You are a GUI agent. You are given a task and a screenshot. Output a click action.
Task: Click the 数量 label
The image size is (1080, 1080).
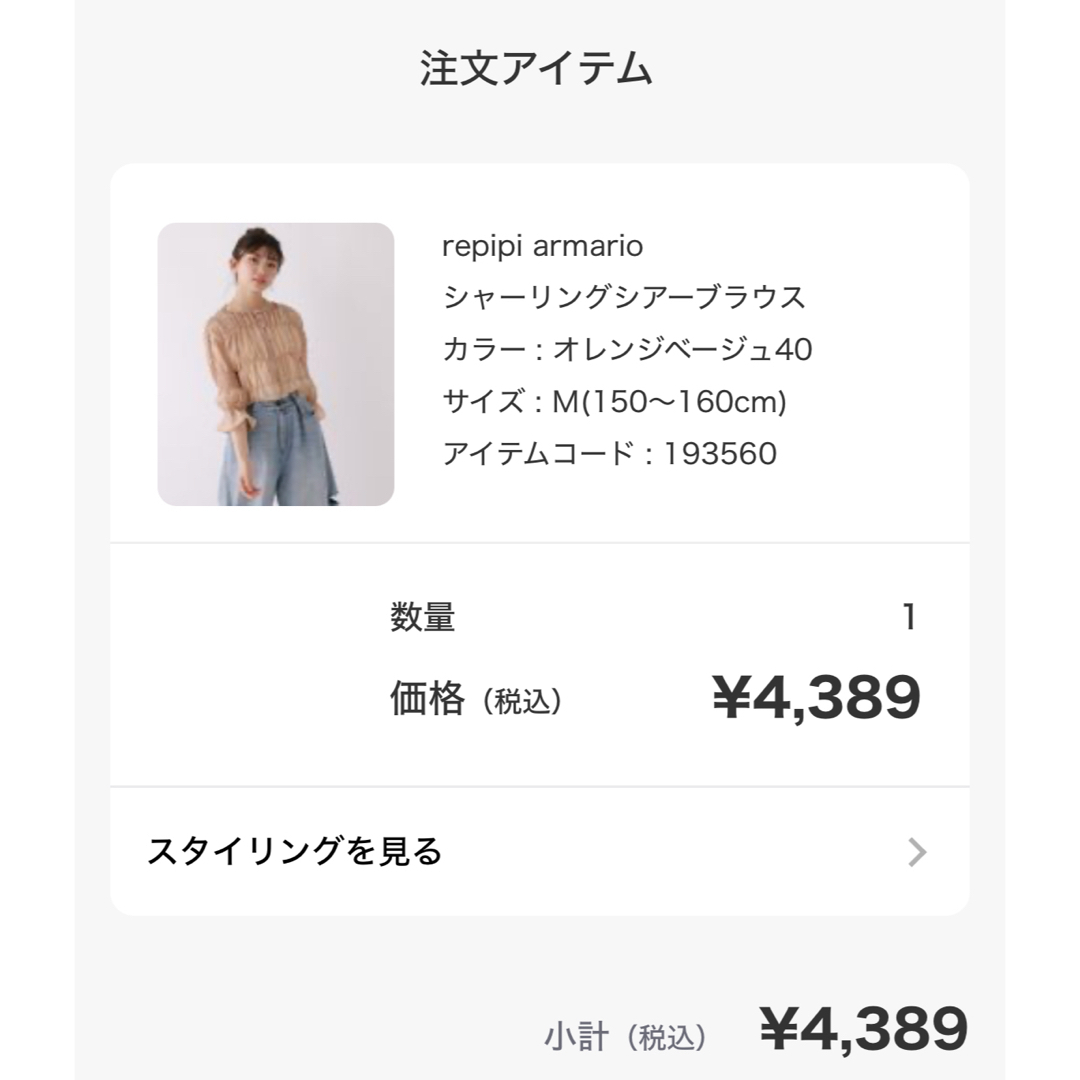(422, 616)
